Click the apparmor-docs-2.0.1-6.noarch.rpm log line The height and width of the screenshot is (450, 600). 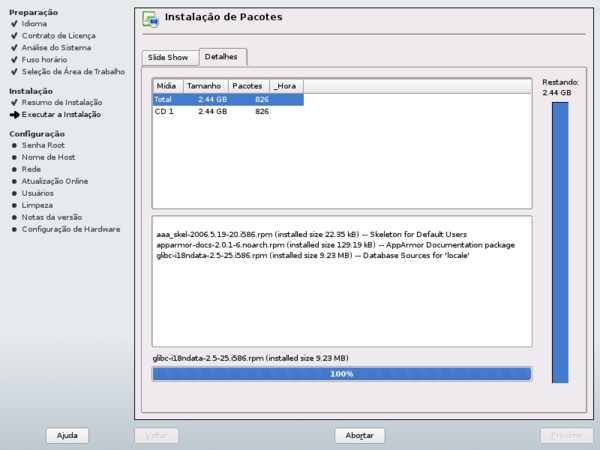click(x=335, y=245)
